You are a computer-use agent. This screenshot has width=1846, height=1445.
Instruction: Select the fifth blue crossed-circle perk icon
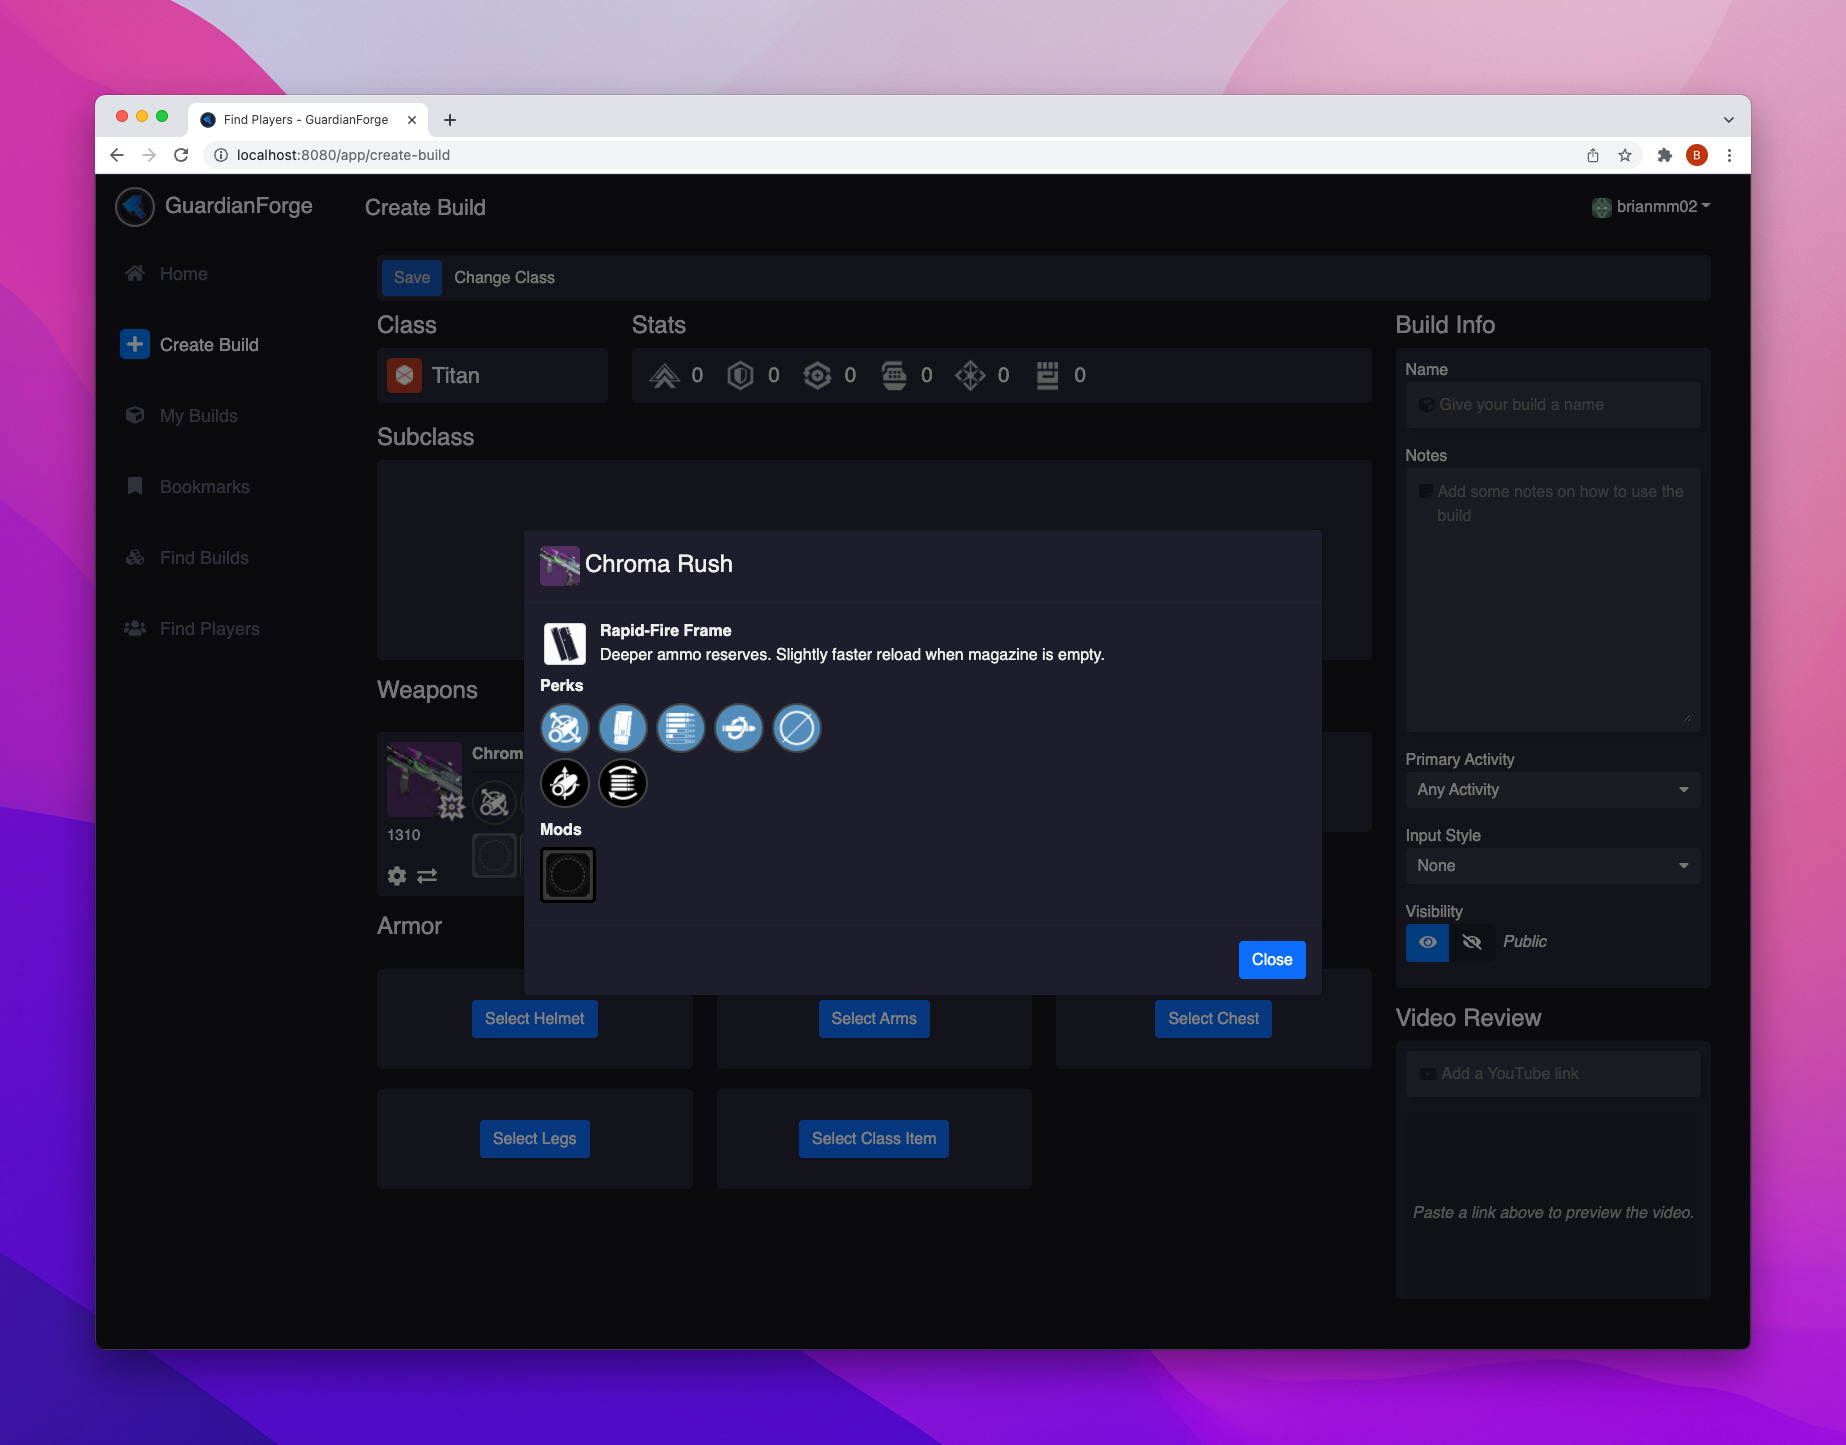[x=797, y=728]
